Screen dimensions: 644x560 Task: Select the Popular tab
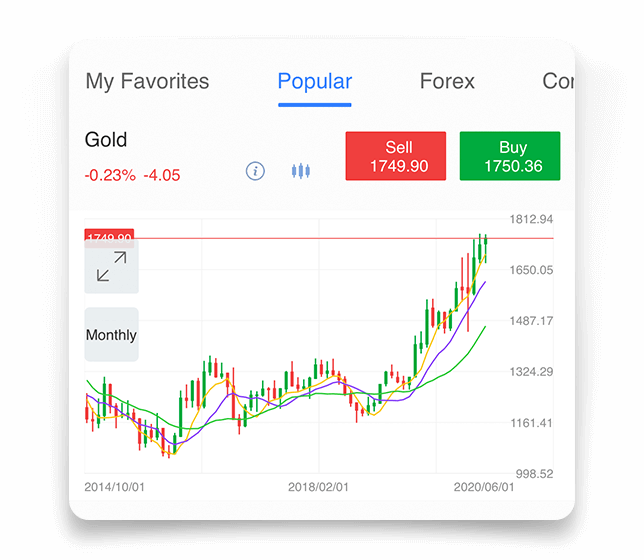click(315, 82)
